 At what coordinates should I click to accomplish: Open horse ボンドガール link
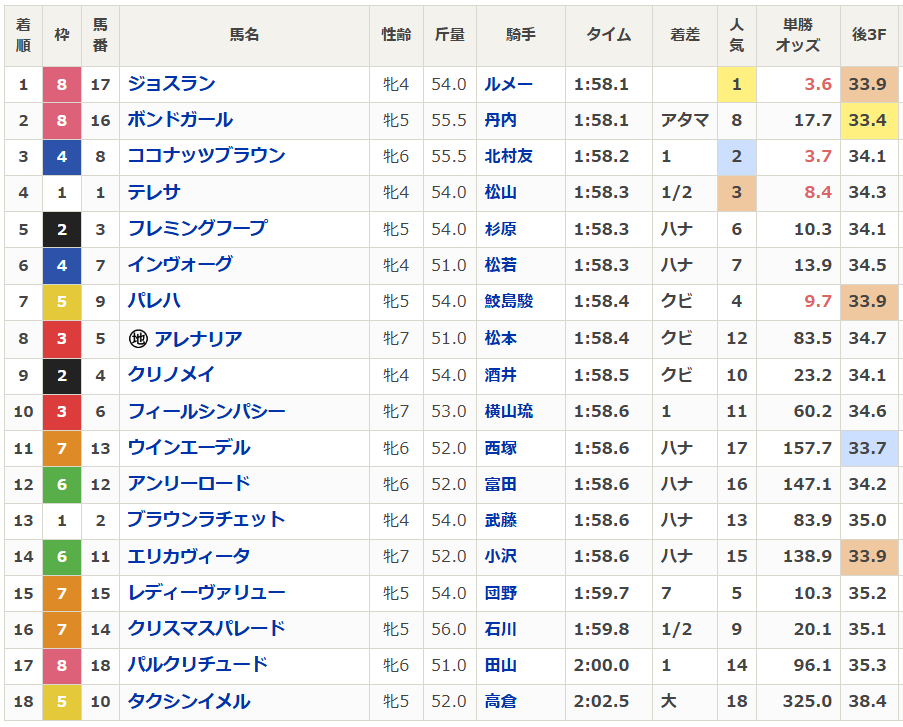point(180,120)
